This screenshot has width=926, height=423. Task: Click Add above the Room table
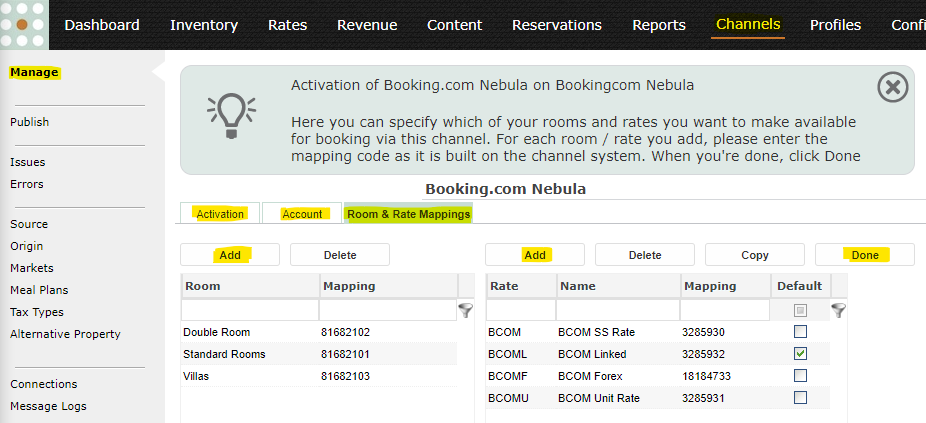tap(230, 255)
